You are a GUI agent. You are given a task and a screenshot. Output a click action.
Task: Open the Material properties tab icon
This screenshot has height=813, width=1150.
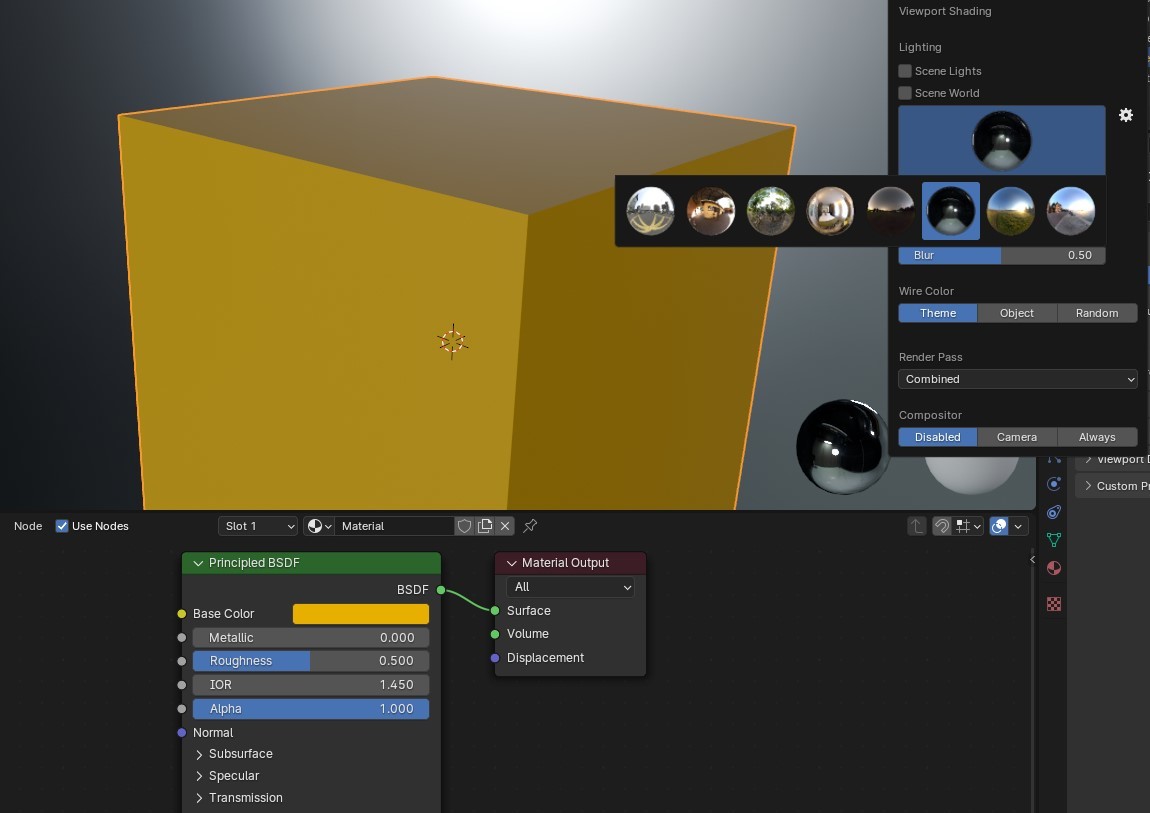[1054, 568]
